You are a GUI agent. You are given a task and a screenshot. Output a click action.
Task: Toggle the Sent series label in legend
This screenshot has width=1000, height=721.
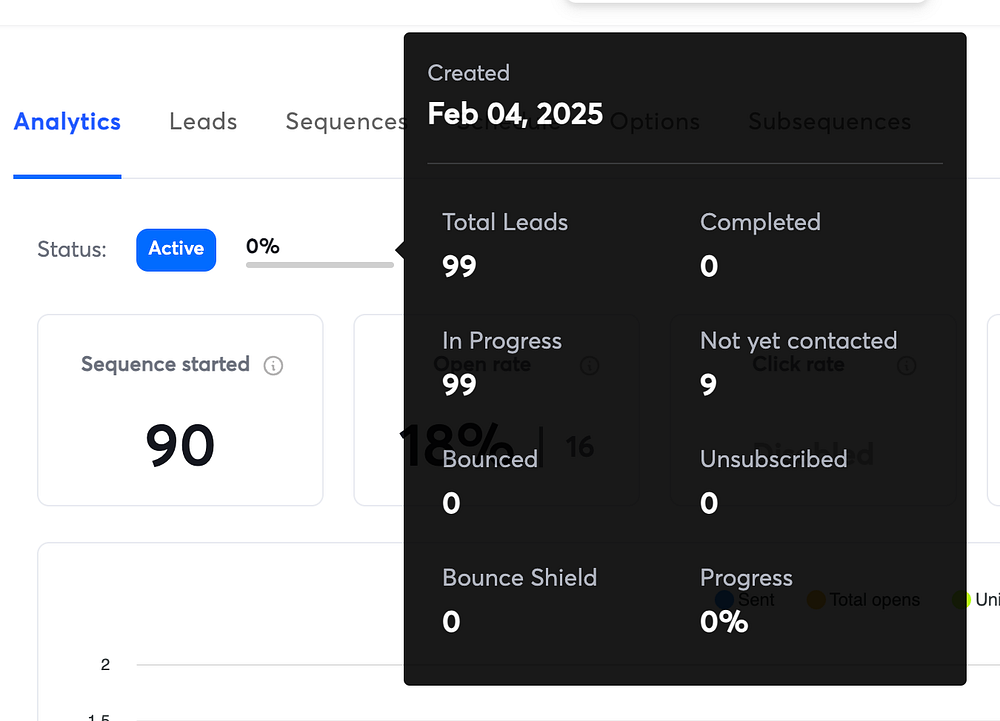(x=756, y=600)
